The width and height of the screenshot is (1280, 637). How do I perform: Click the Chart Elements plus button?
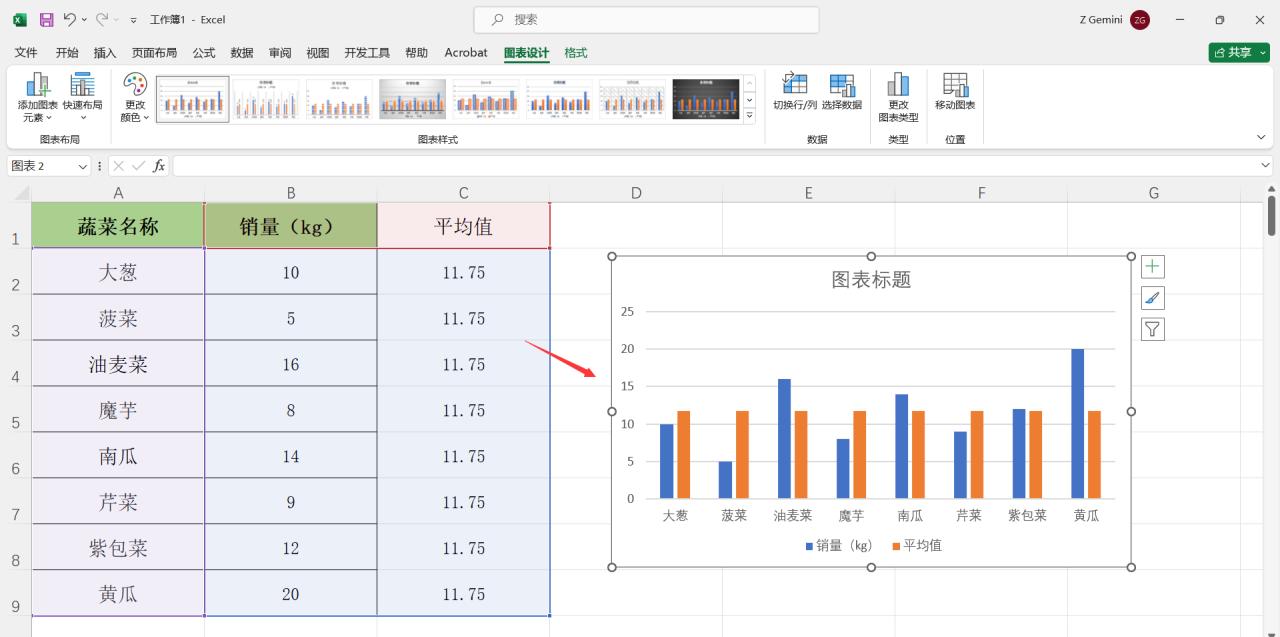(x=1153, y=266)
